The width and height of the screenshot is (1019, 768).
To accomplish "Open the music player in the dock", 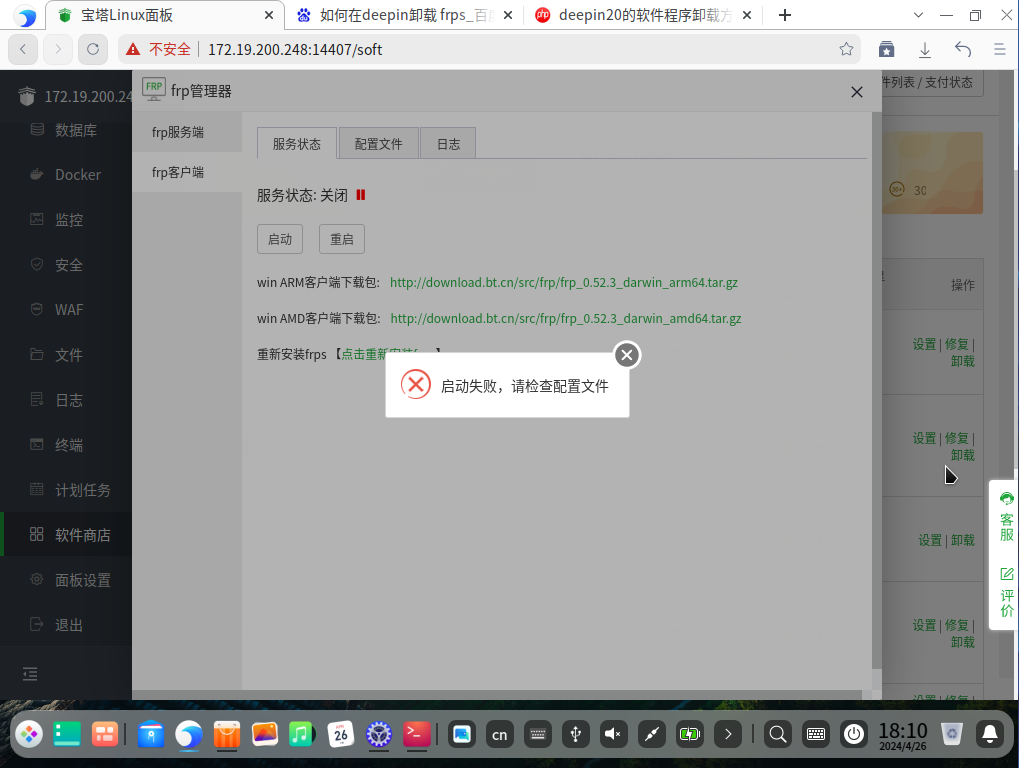I will tap(302, 734).
